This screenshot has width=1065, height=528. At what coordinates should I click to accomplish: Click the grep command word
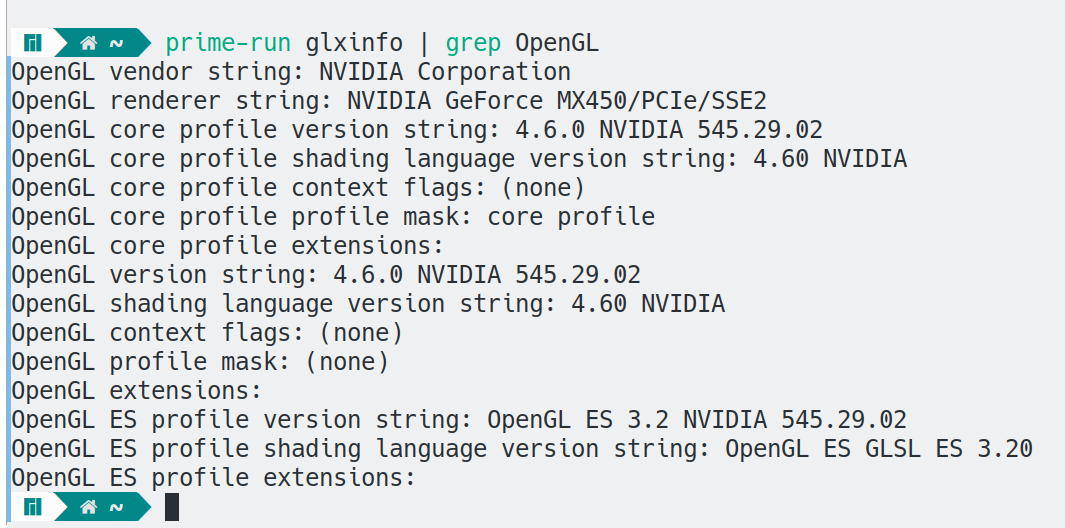click(x=473, y=43)
